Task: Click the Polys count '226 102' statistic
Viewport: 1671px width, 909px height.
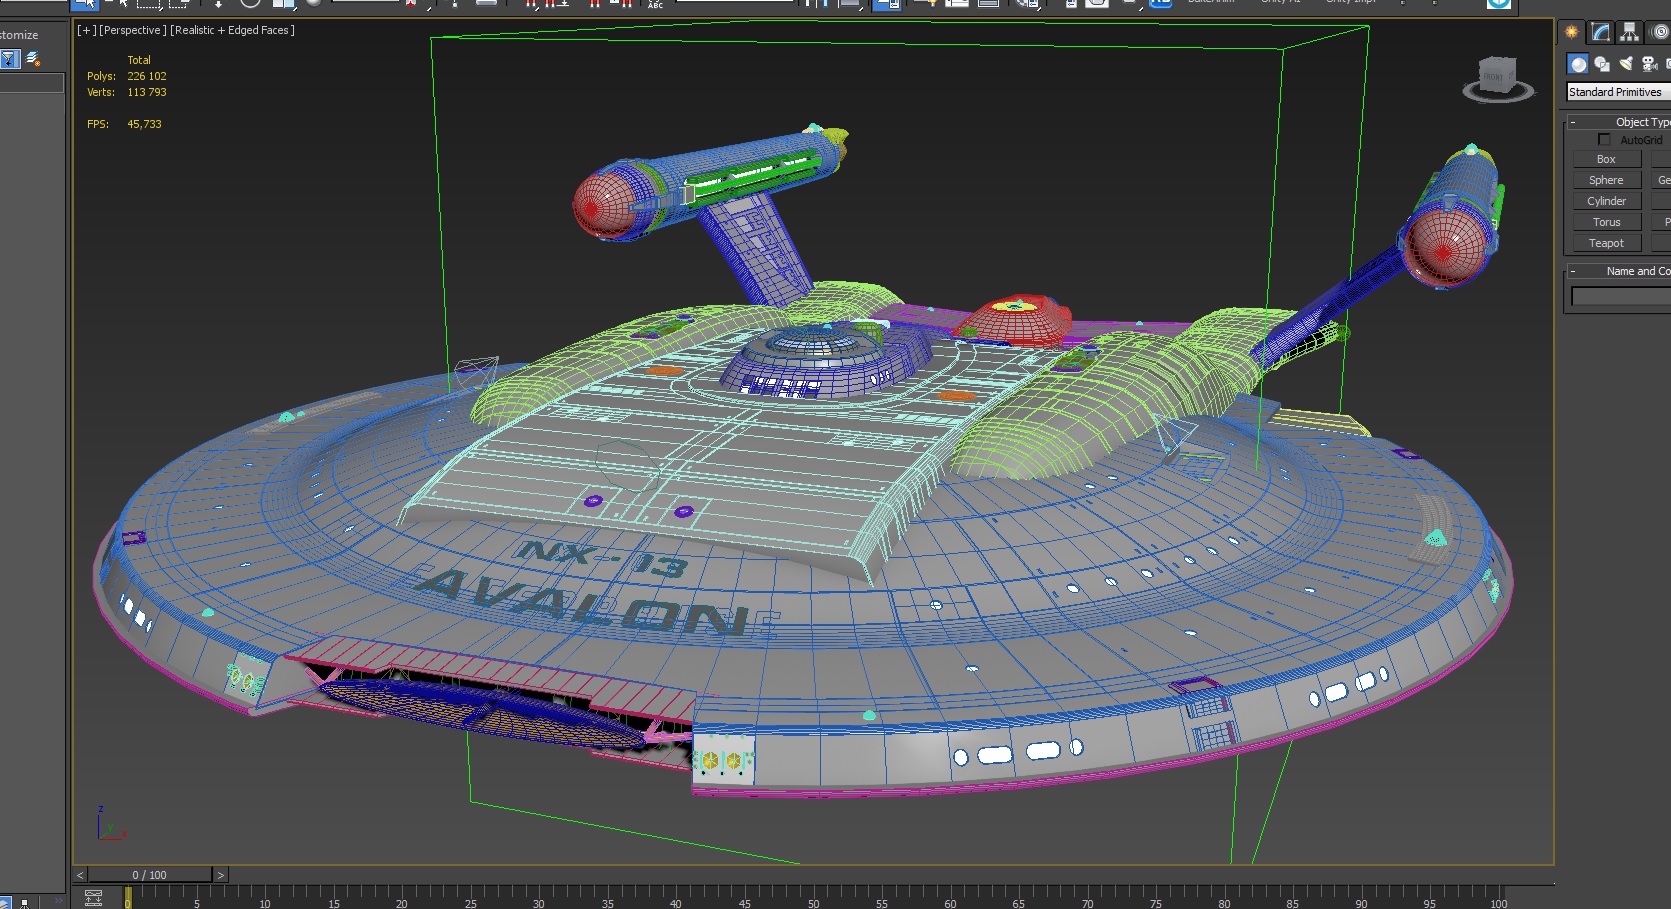Action: tap(147, 76)
